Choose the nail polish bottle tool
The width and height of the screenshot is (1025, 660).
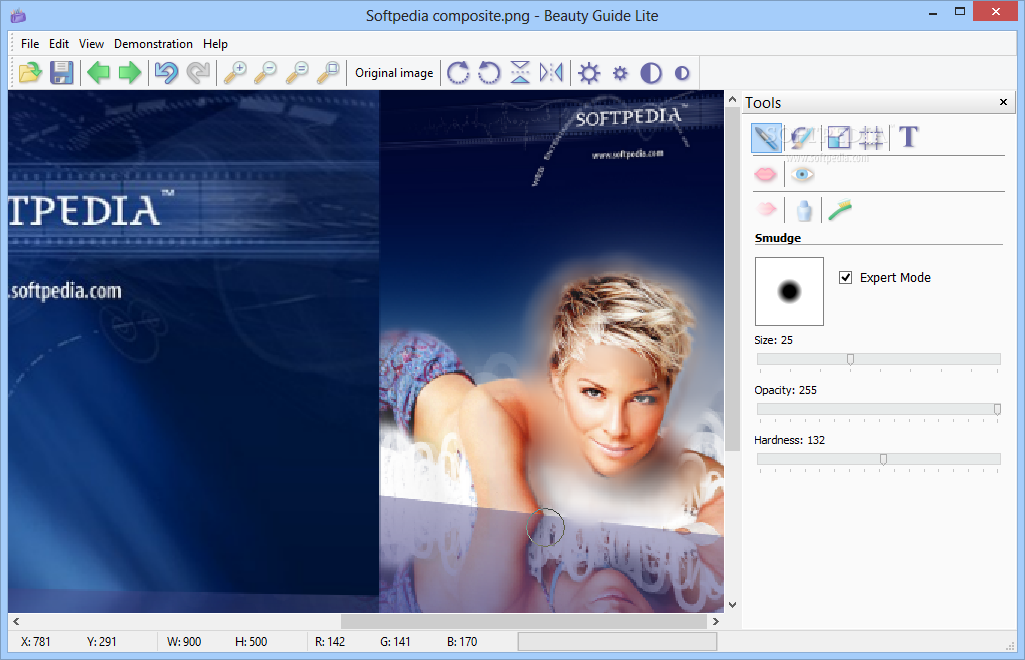point(803,210)
